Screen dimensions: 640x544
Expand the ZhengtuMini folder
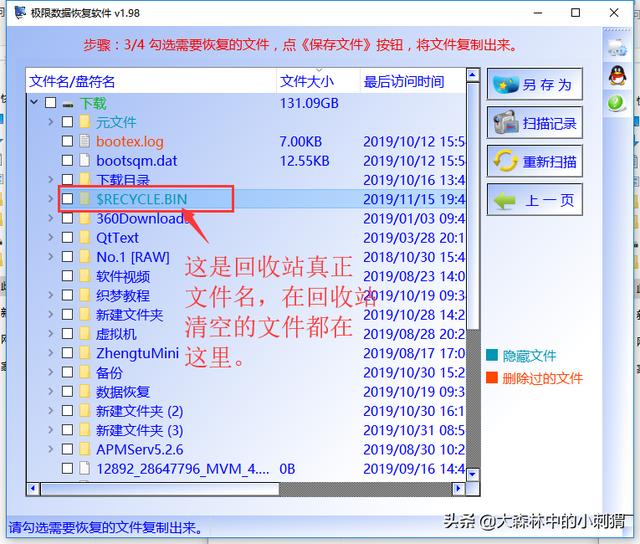(x=51, y=353)
